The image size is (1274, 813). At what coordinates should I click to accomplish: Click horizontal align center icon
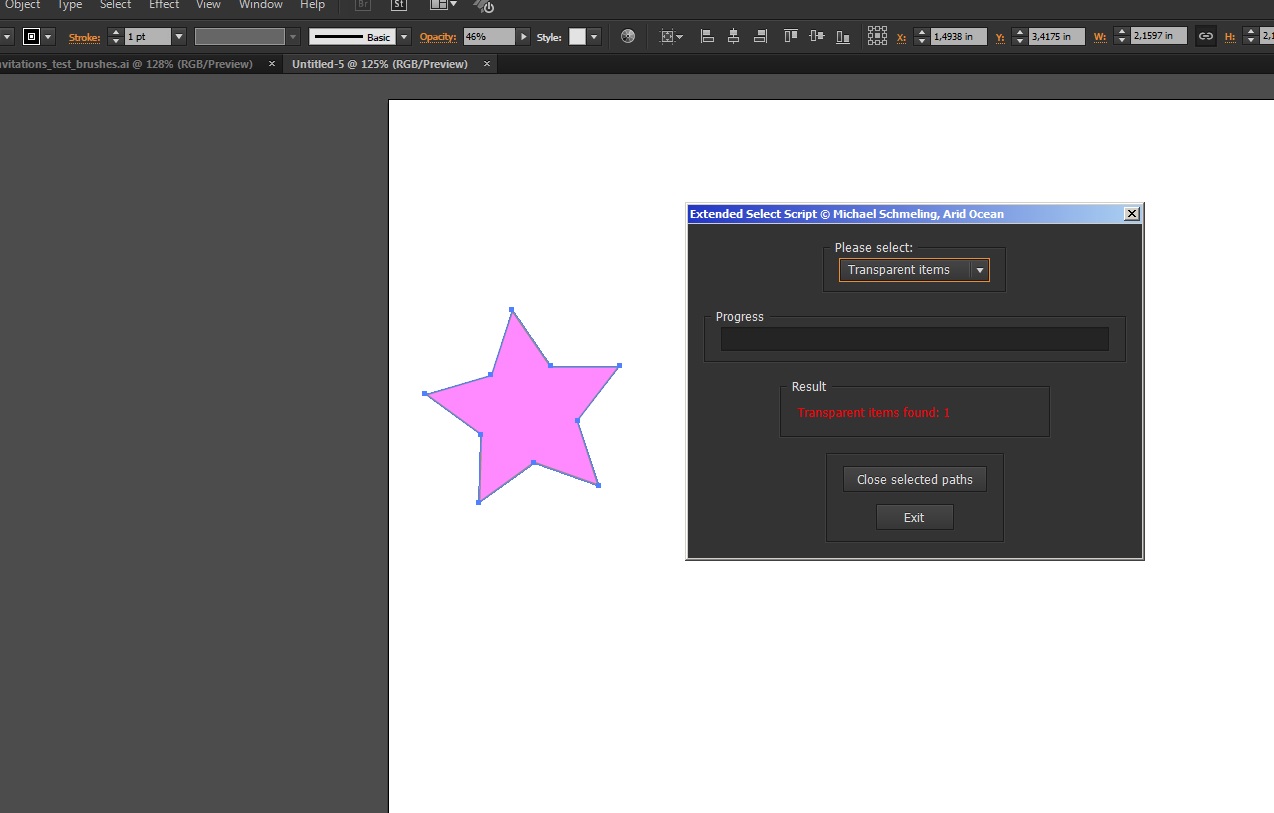tap(734, 37)
